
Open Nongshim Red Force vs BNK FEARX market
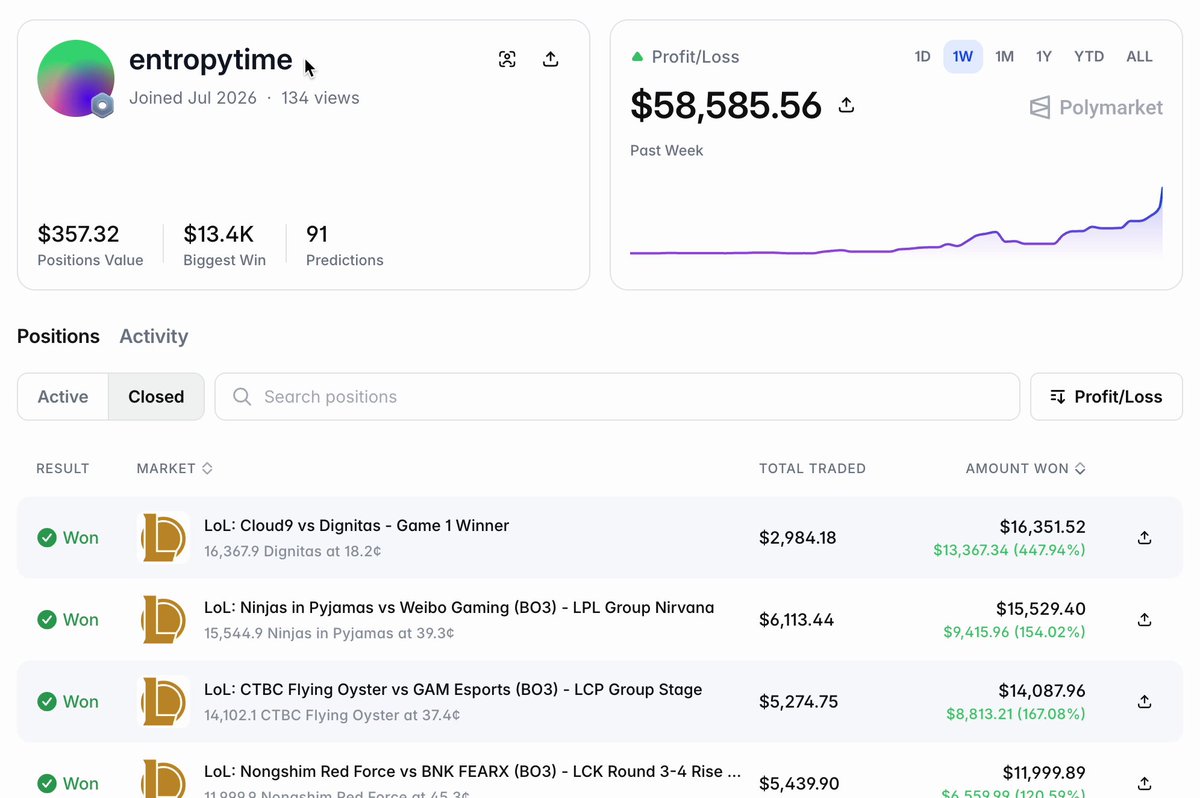coord(472,772)
